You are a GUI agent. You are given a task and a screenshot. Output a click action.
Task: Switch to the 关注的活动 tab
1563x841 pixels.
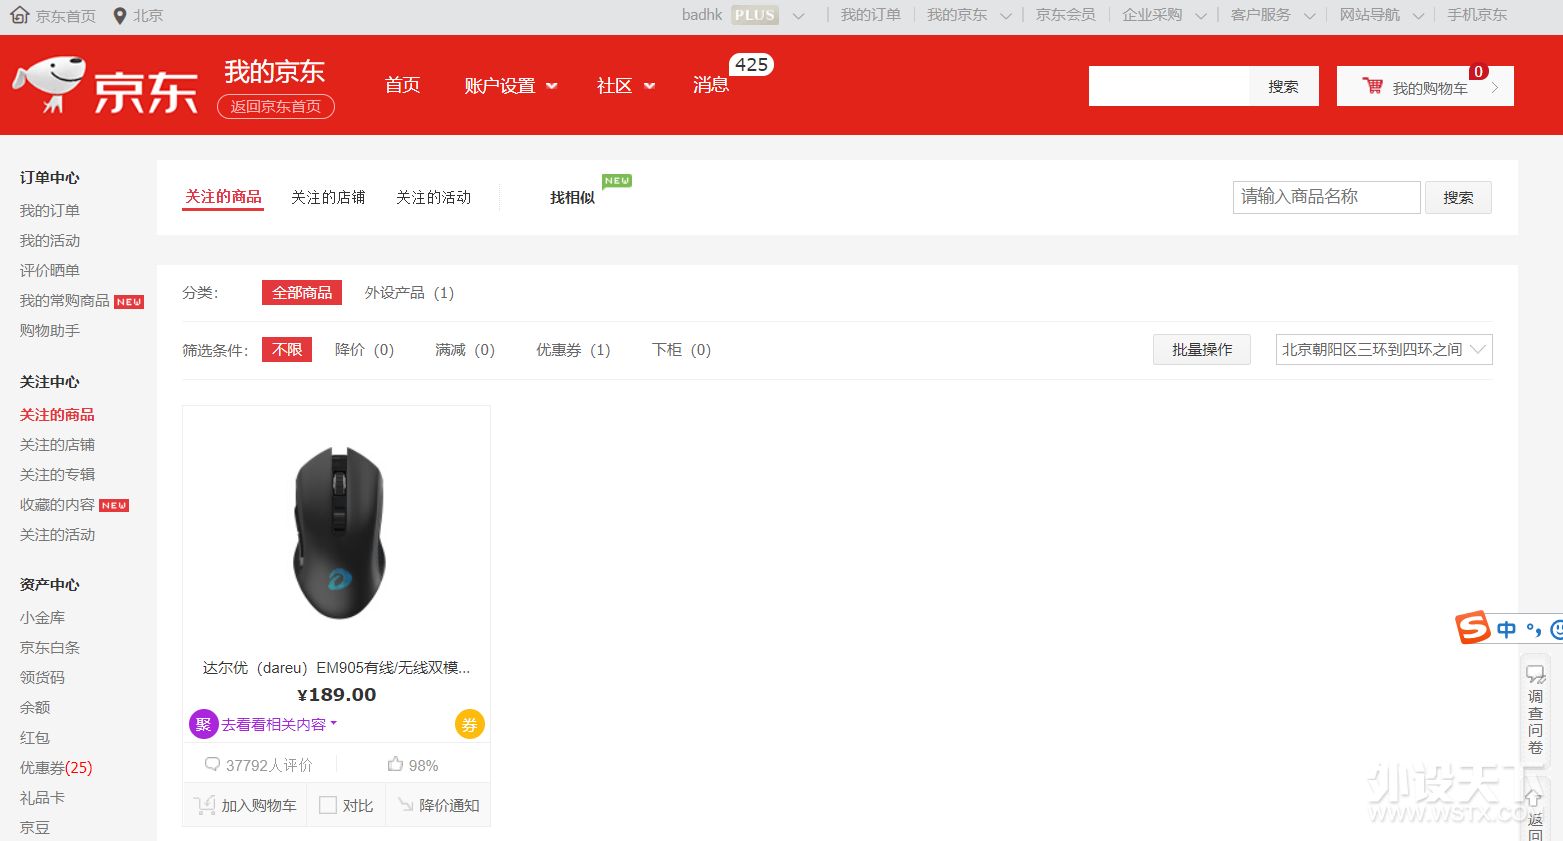click(x=433, y=197)
